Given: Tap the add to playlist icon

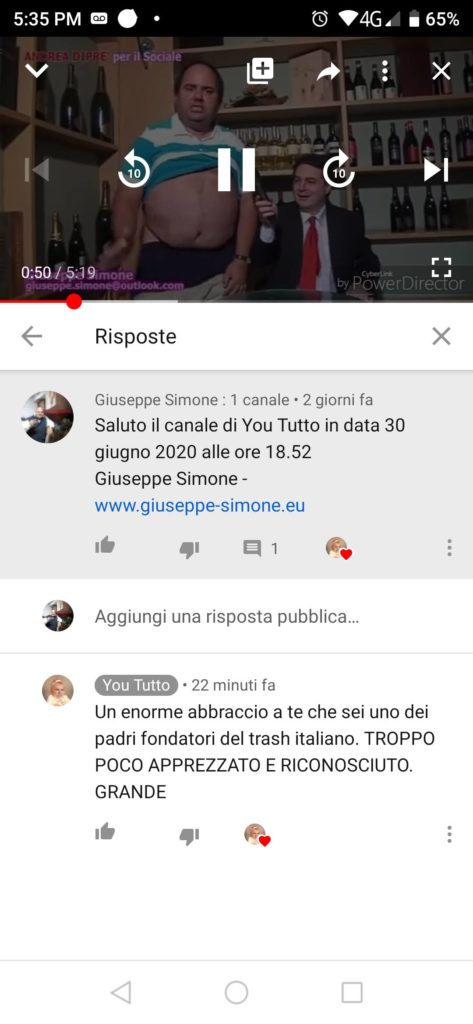Looking at the screenshot, I should click(259, 71).
